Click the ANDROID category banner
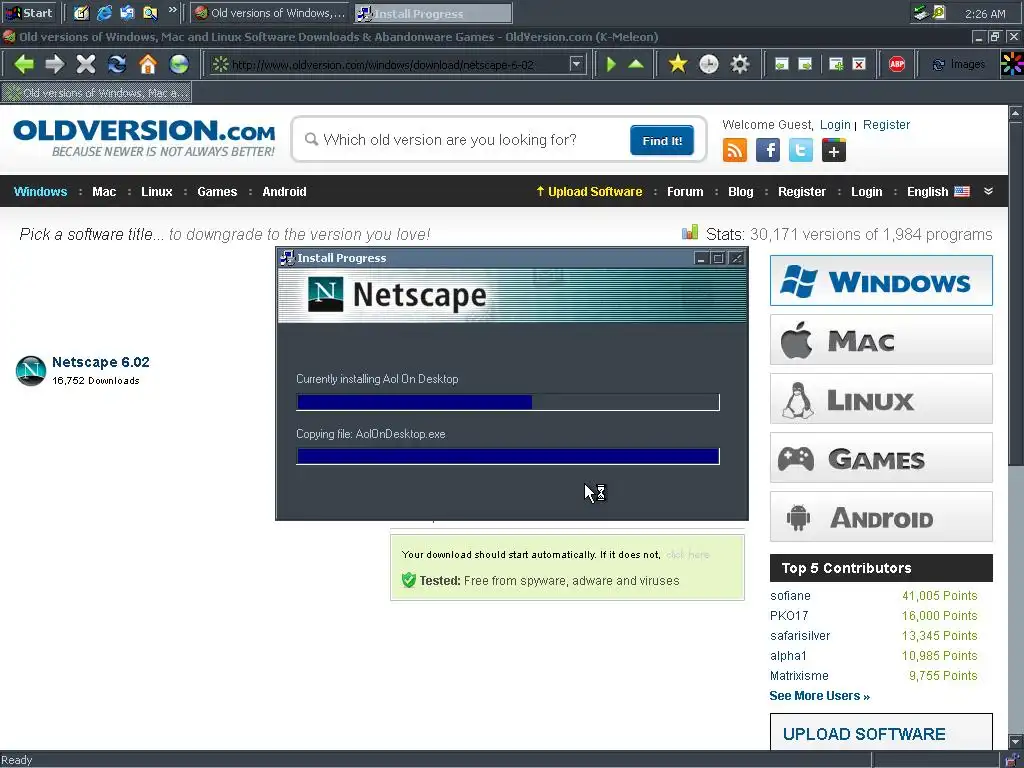Image resolution: width=1024 pixels, height=768 pixels. tap(881, 517)
